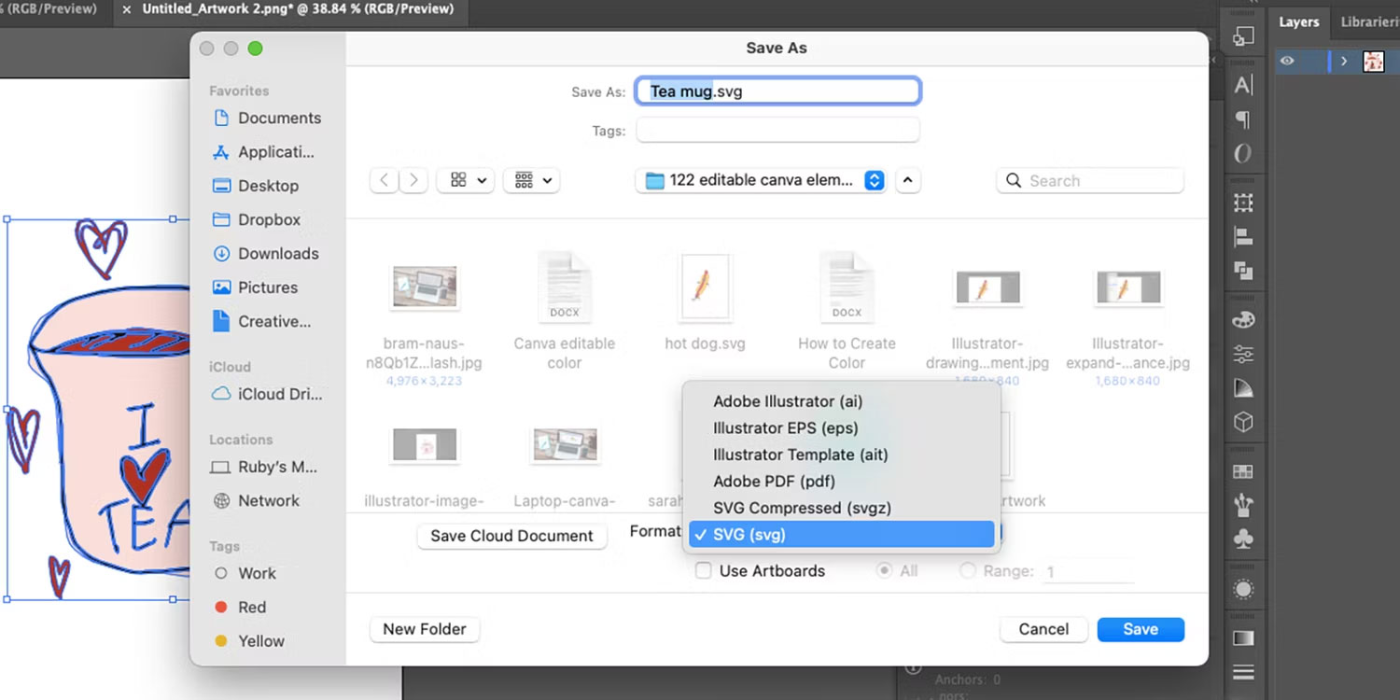Open the Character panel icon
1400x700 pixels.
1243,86
